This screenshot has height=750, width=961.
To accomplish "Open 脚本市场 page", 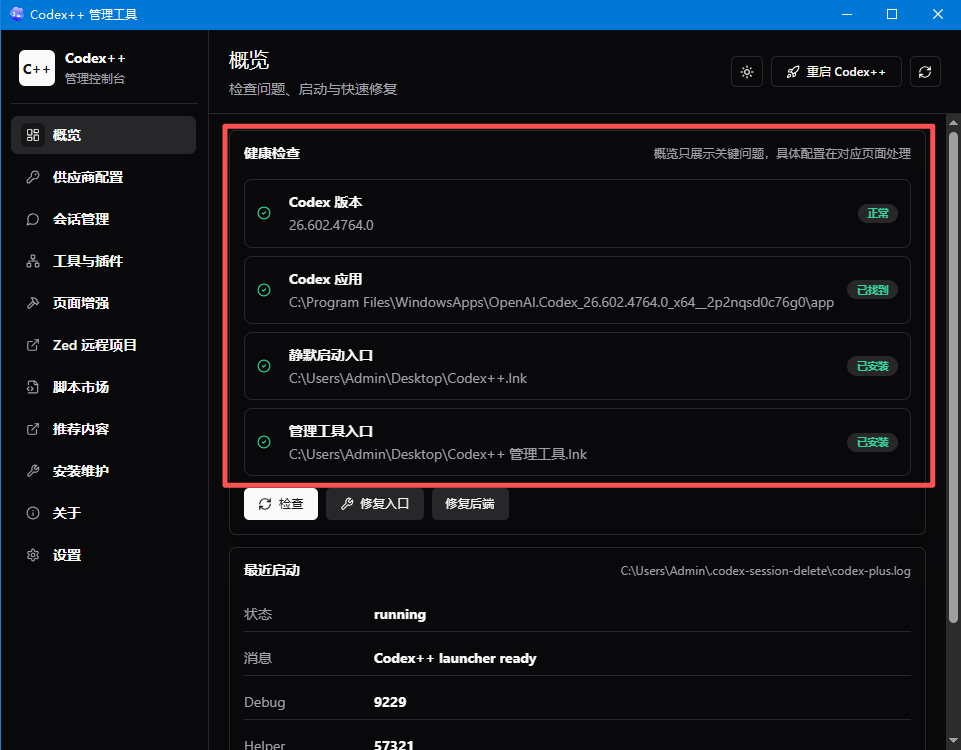I will point(104,387).
